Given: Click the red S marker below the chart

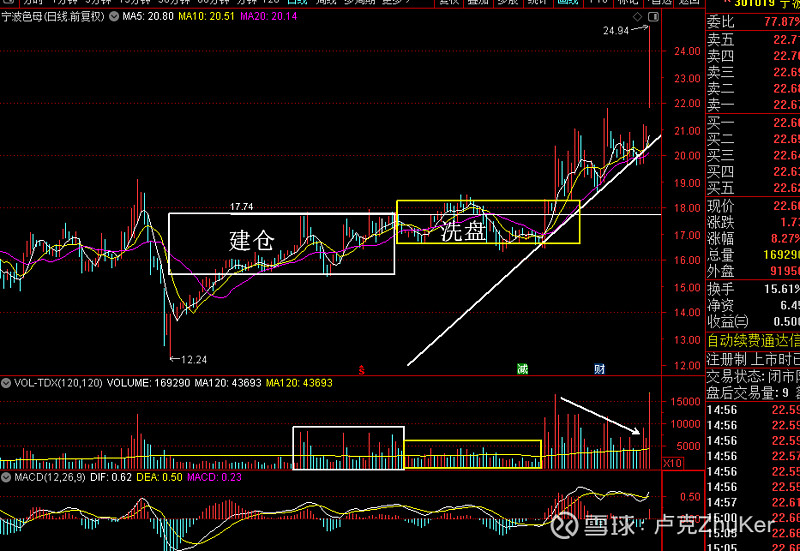Looking at the screenshot, I should click(x=361, y=370).
